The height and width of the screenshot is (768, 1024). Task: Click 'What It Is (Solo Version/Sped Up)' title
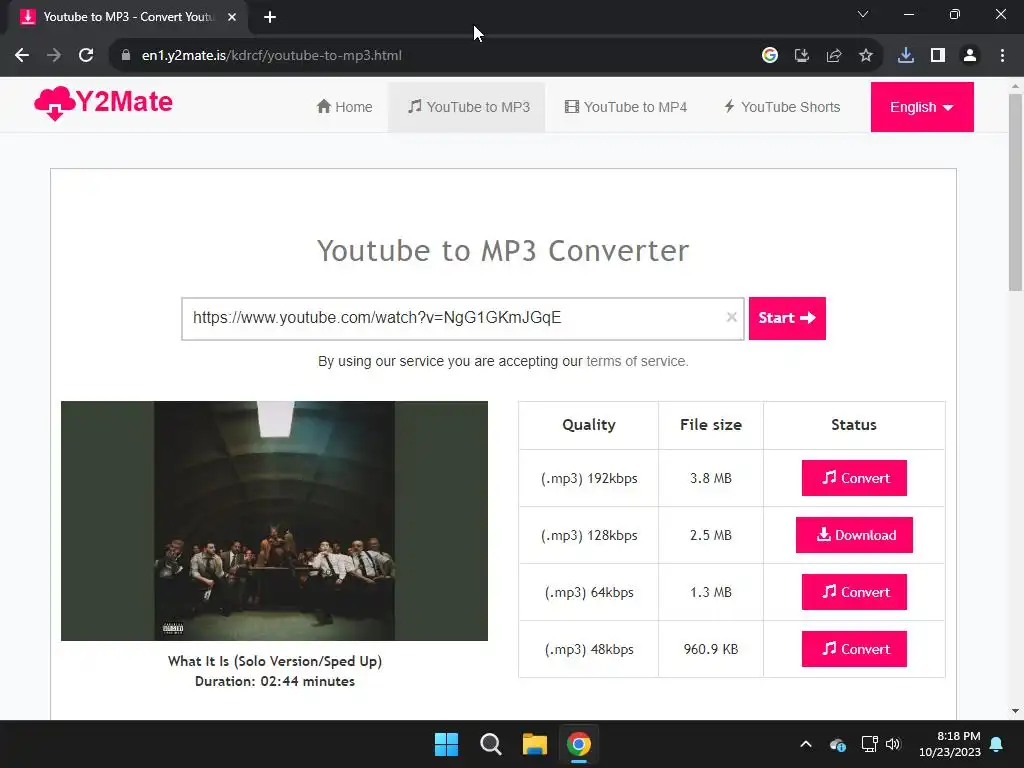[275, 661]
